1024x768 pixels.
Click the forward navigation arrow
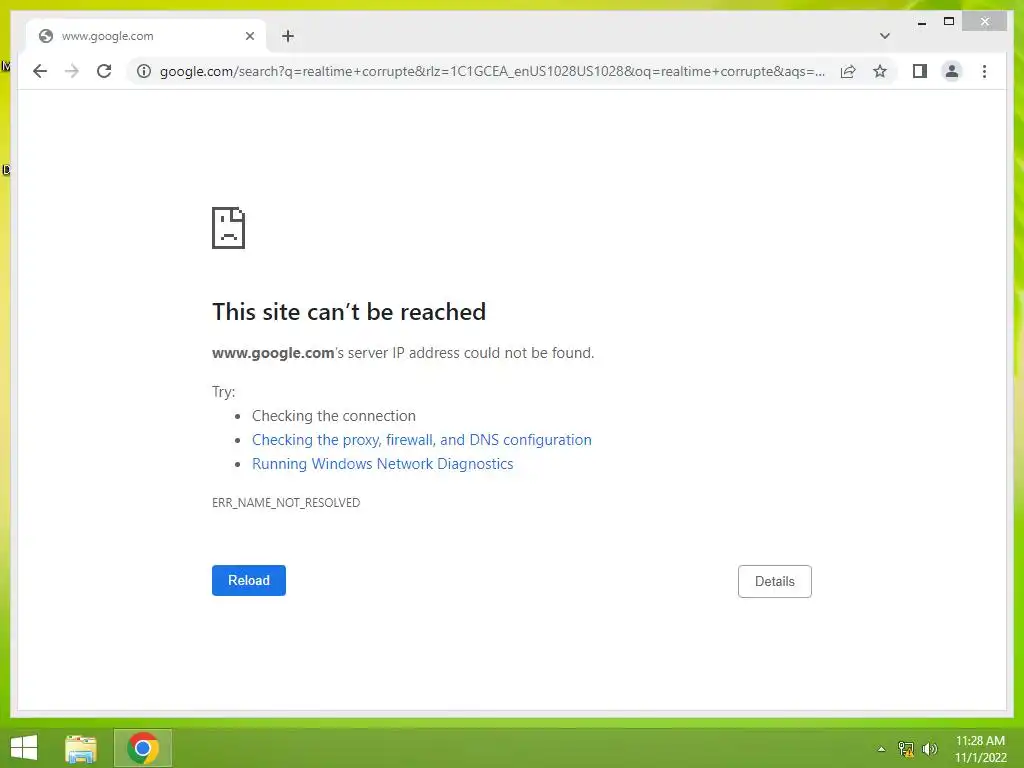(72, 71)
